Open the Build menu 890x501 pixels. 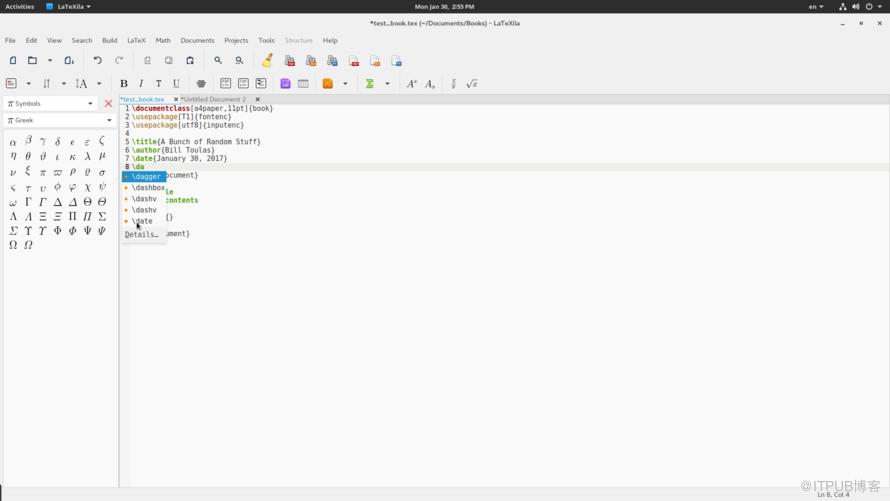tap(110, 41)
